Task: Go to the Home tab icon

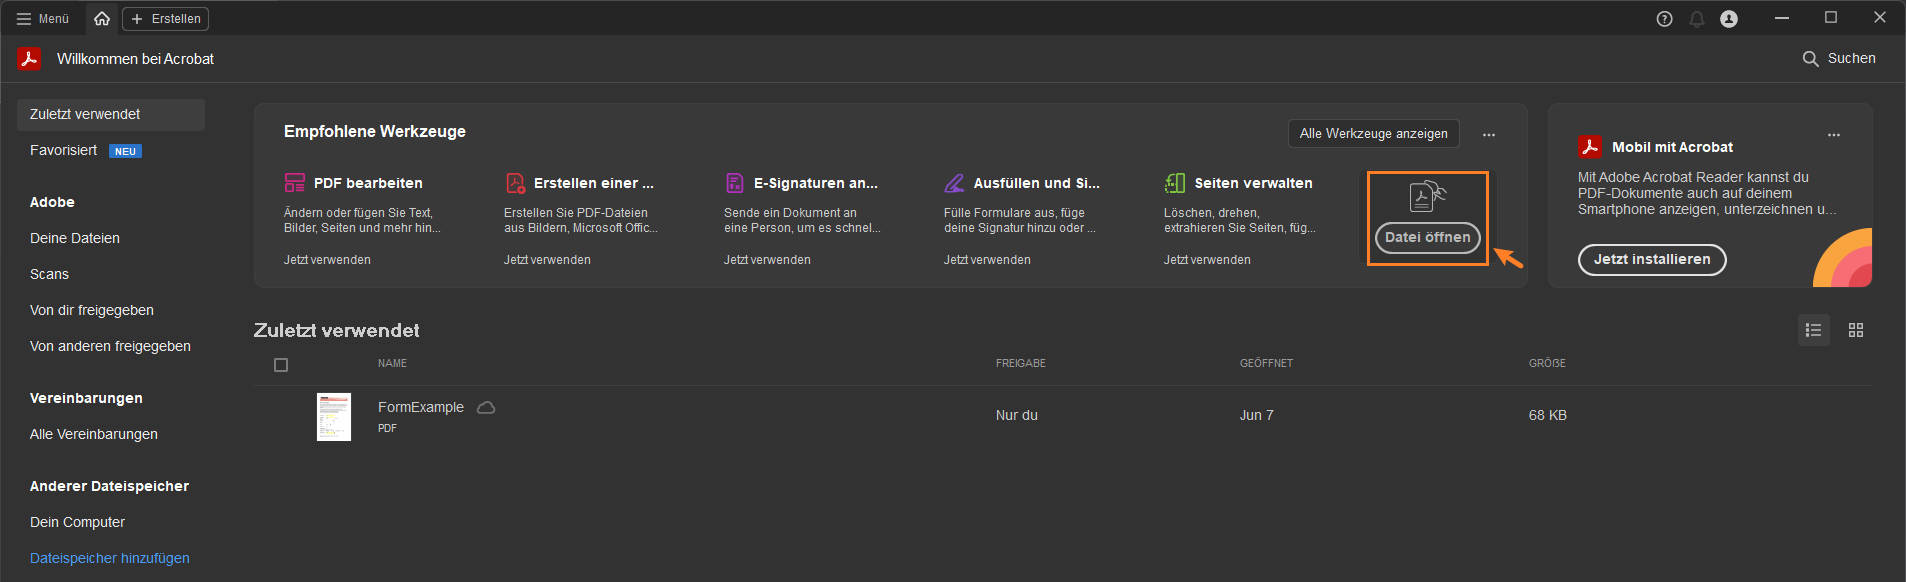Action: 102,19
